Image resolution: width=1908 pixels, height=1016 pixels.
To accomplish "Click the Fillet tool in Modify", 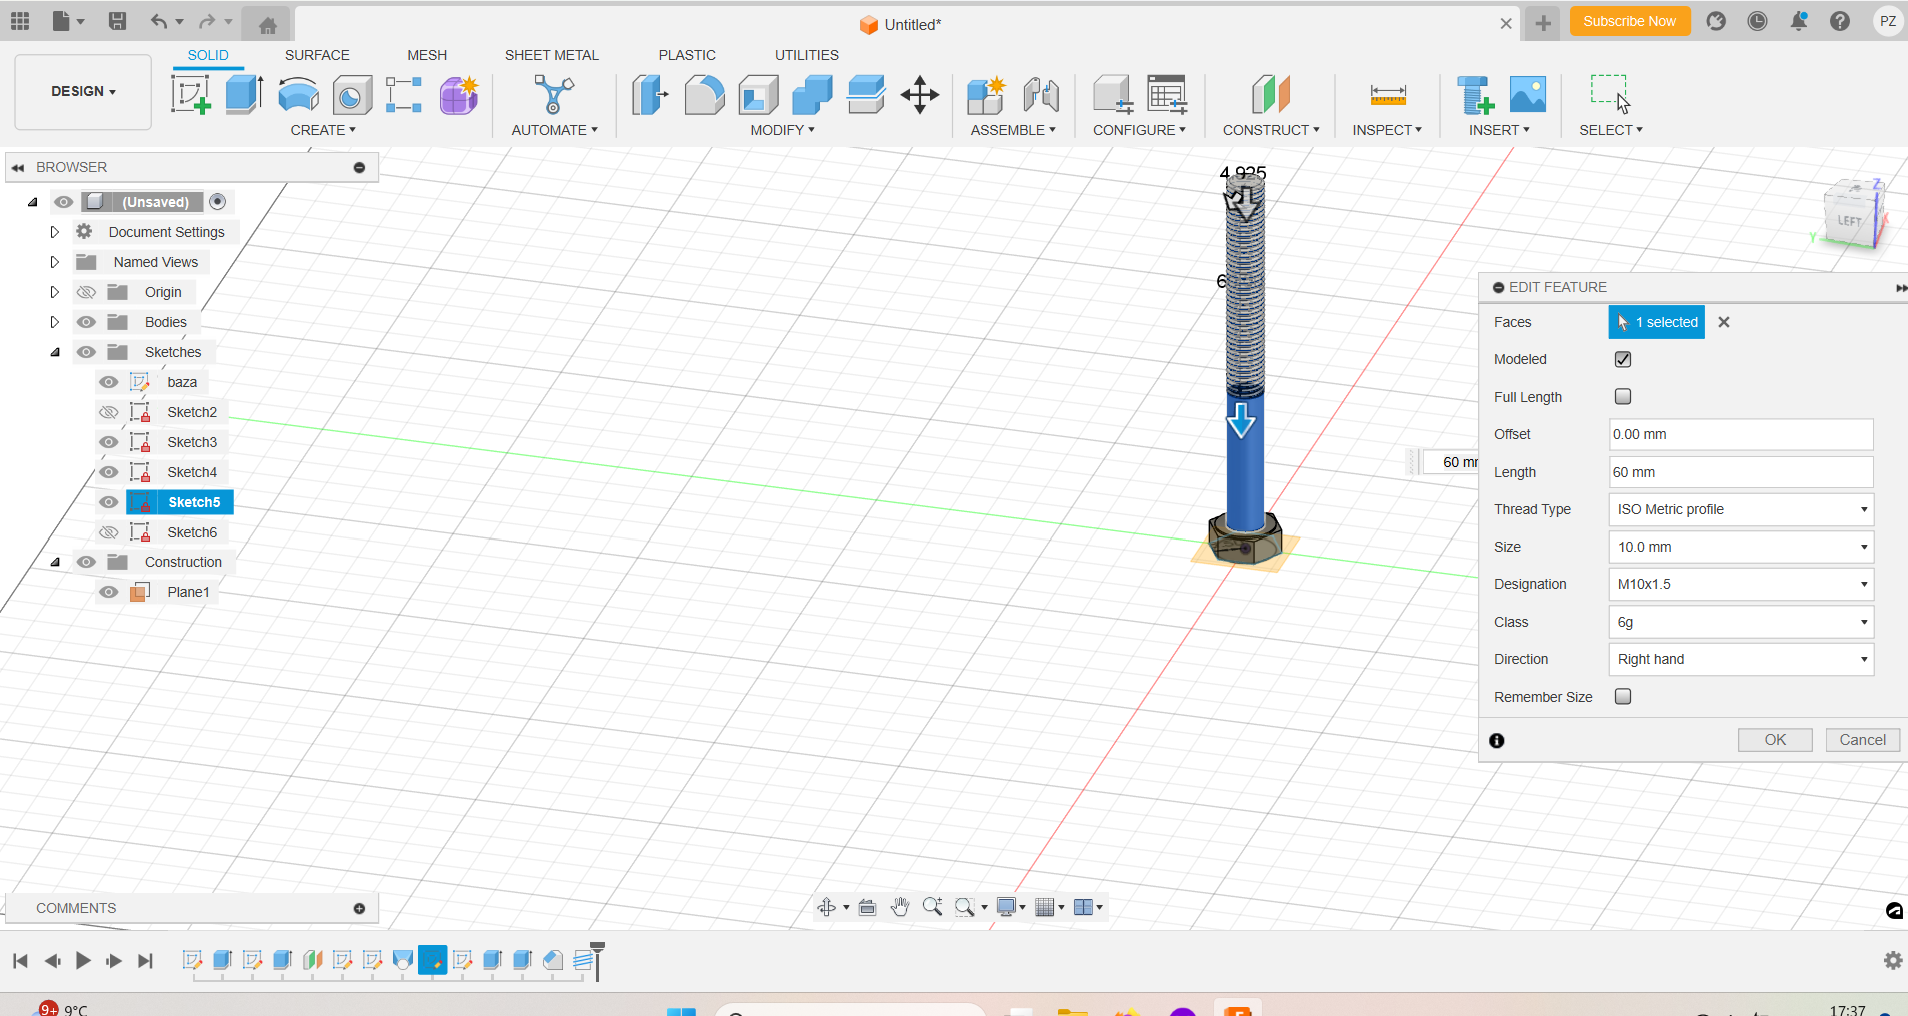I will click(704, 95).
